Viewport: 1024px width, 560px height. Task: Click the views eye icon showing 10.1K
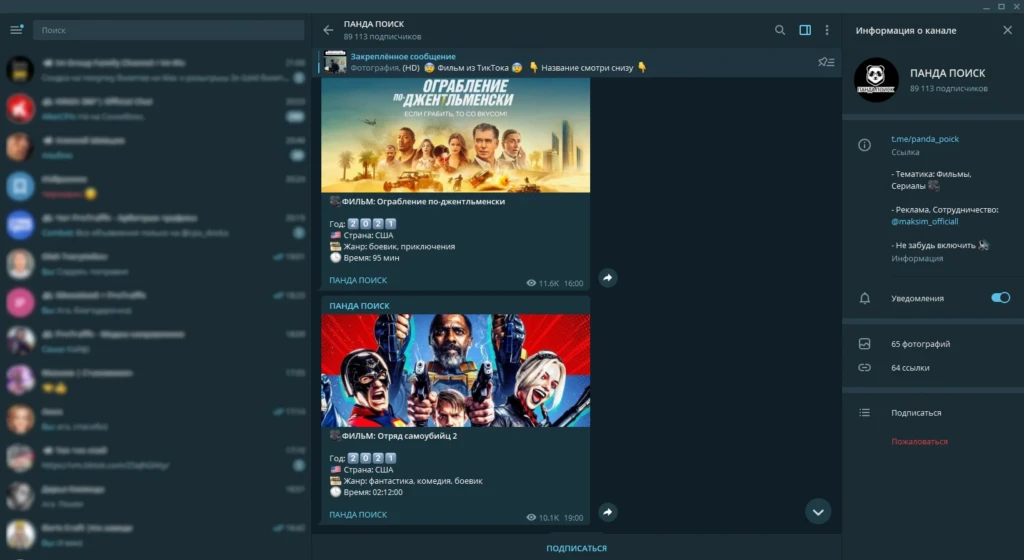pyautogui.click(x=531, y=518)
